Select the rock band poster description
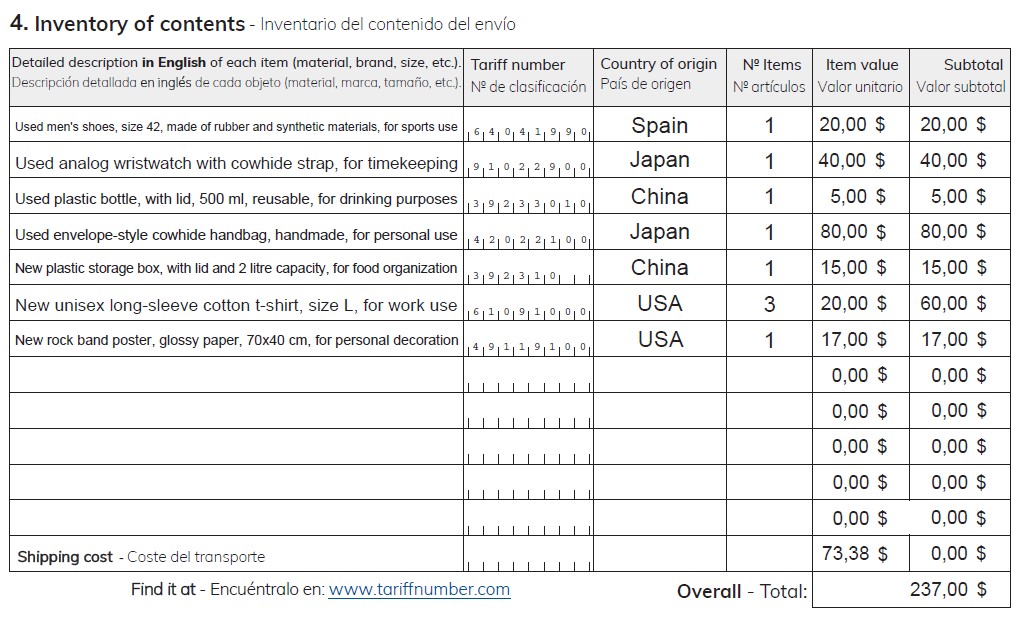 [x=236, y=340]
